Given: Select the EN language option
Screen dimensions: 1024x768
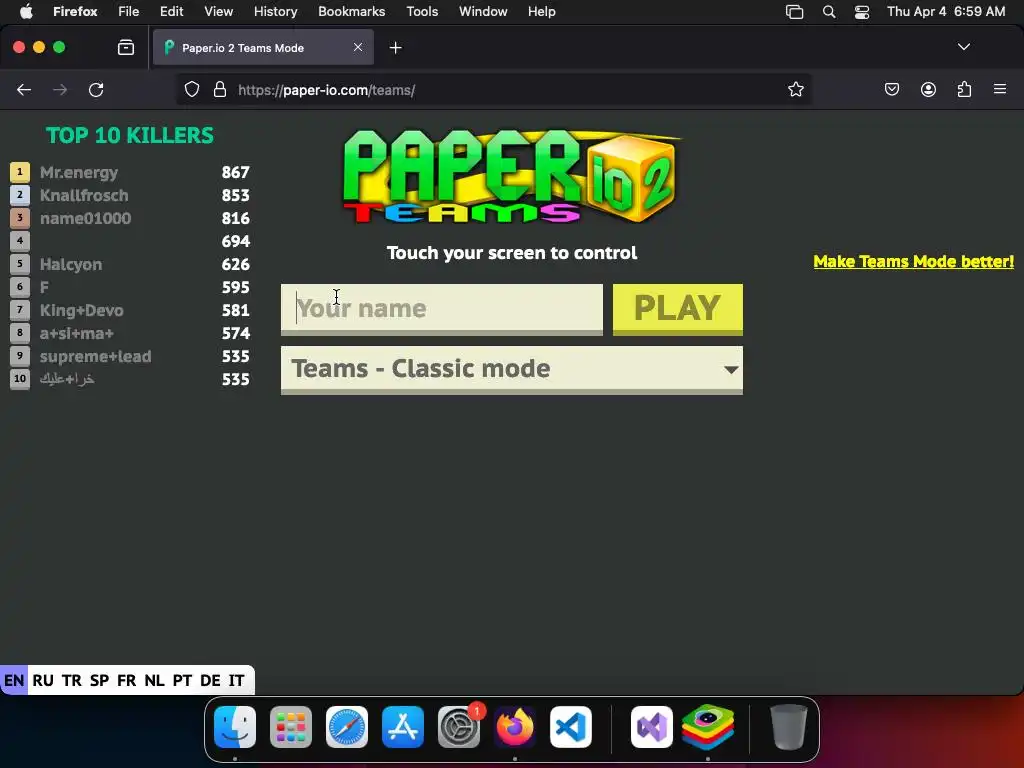Looking at the screenshot, I should click(x=14, y=680).
